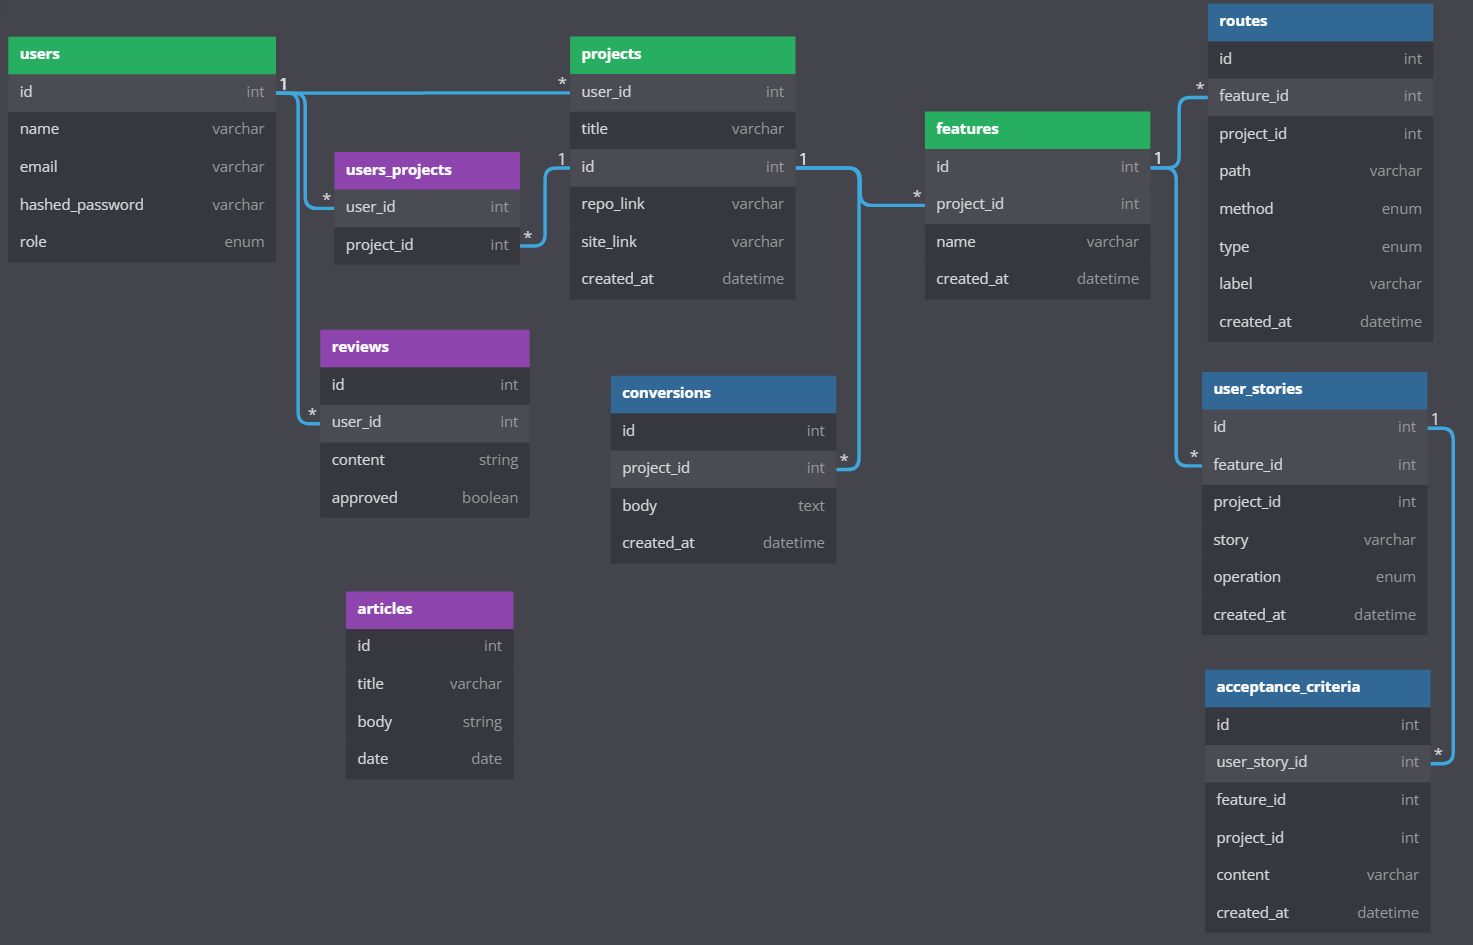
Task: Select the projects table header
Action: point(681,54)
